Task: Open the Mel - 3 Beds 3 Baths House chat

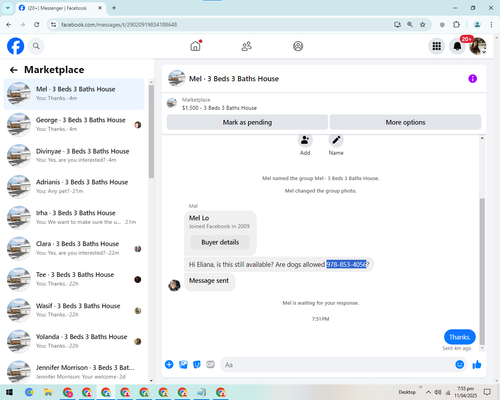Action: pos(74,94)
